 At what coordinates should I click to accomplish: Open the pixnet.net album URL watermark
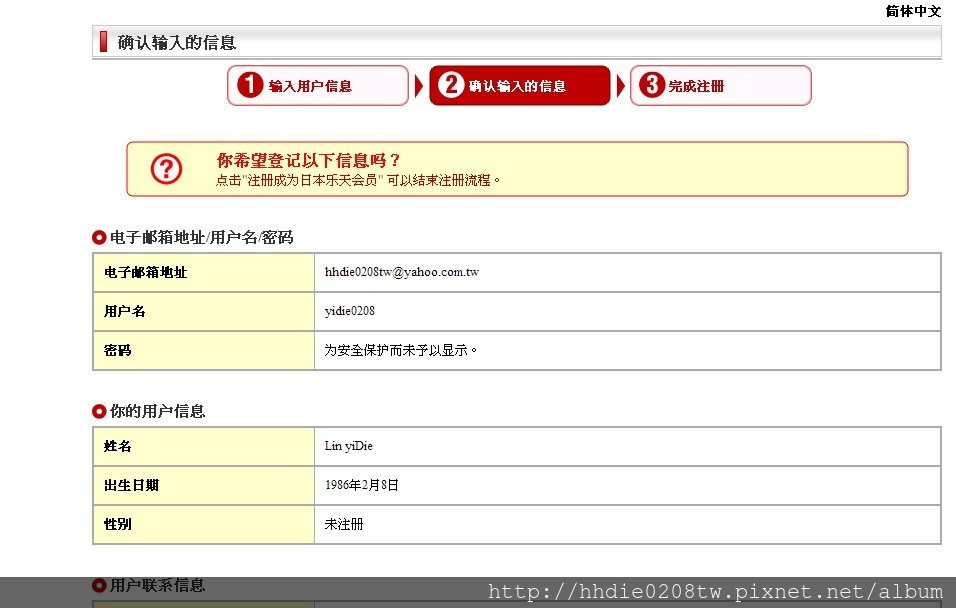coord(715,592)
